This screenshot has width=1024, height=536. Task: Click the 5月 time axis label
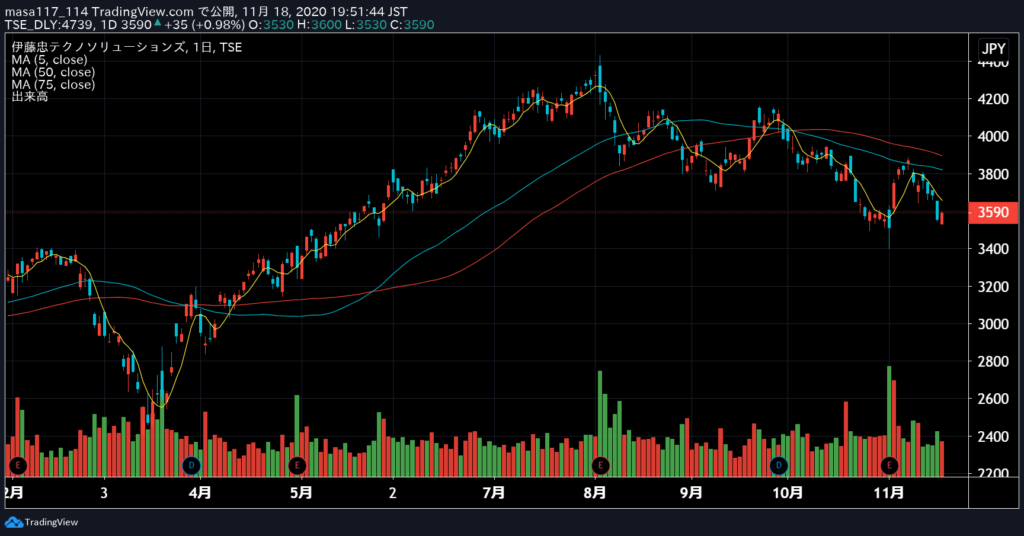[x=301, y=492]
